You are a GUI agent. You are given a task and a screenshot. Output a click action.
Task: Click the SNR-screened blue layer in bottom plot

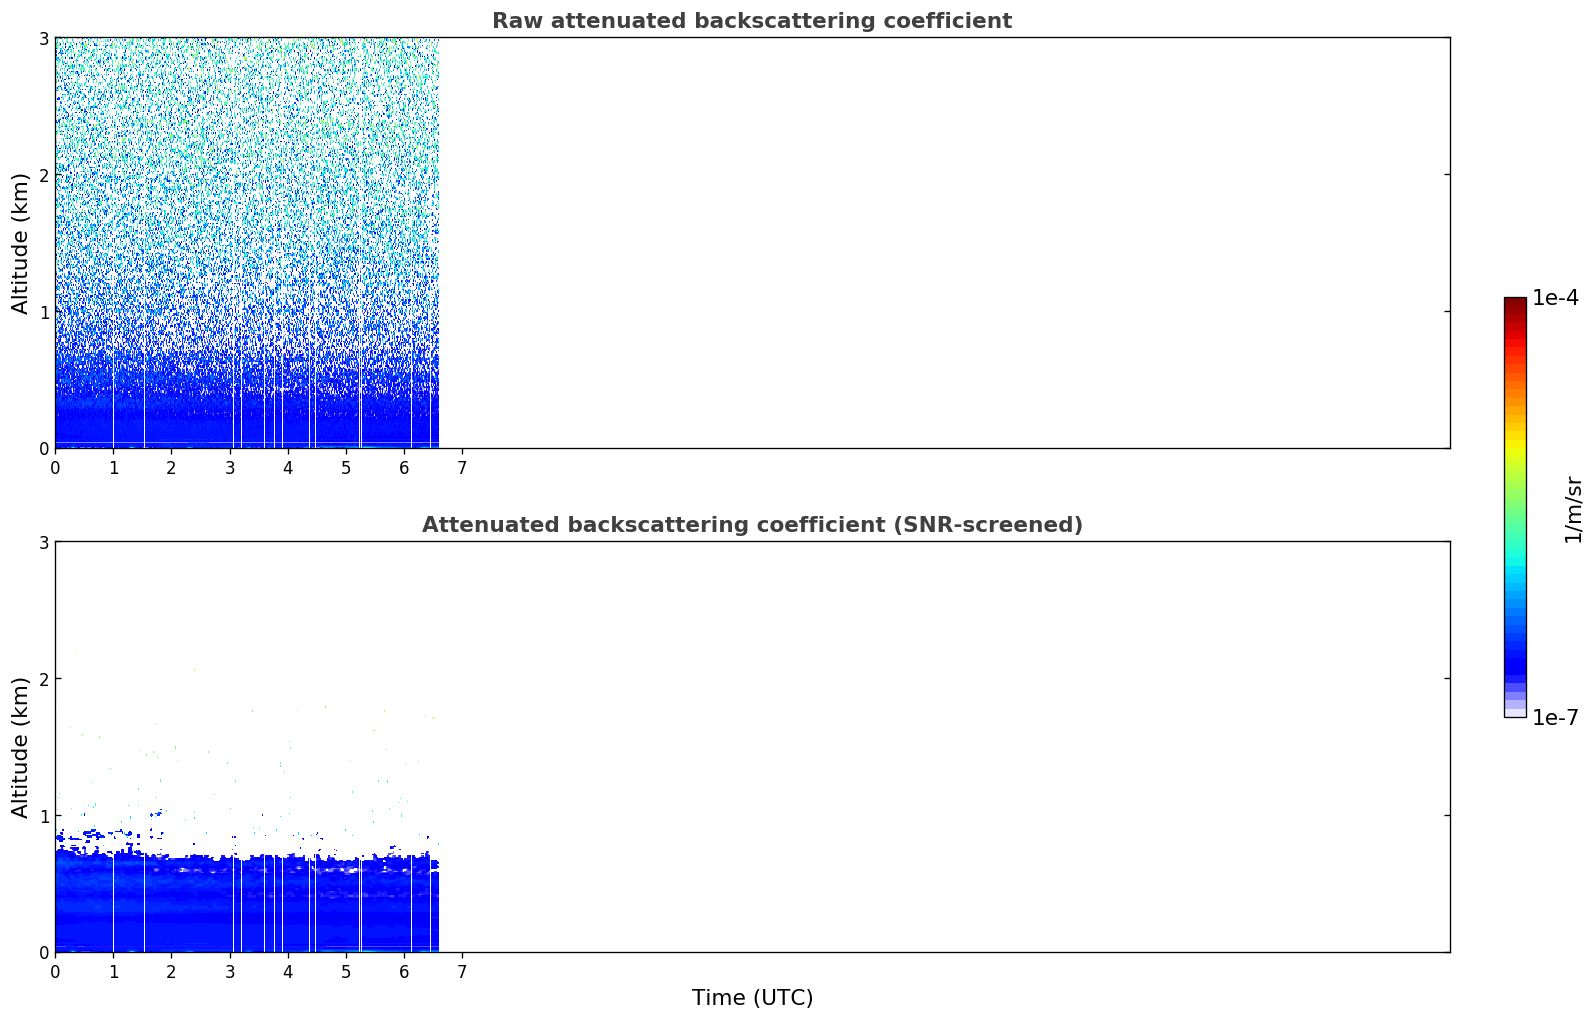click(247, 900)
